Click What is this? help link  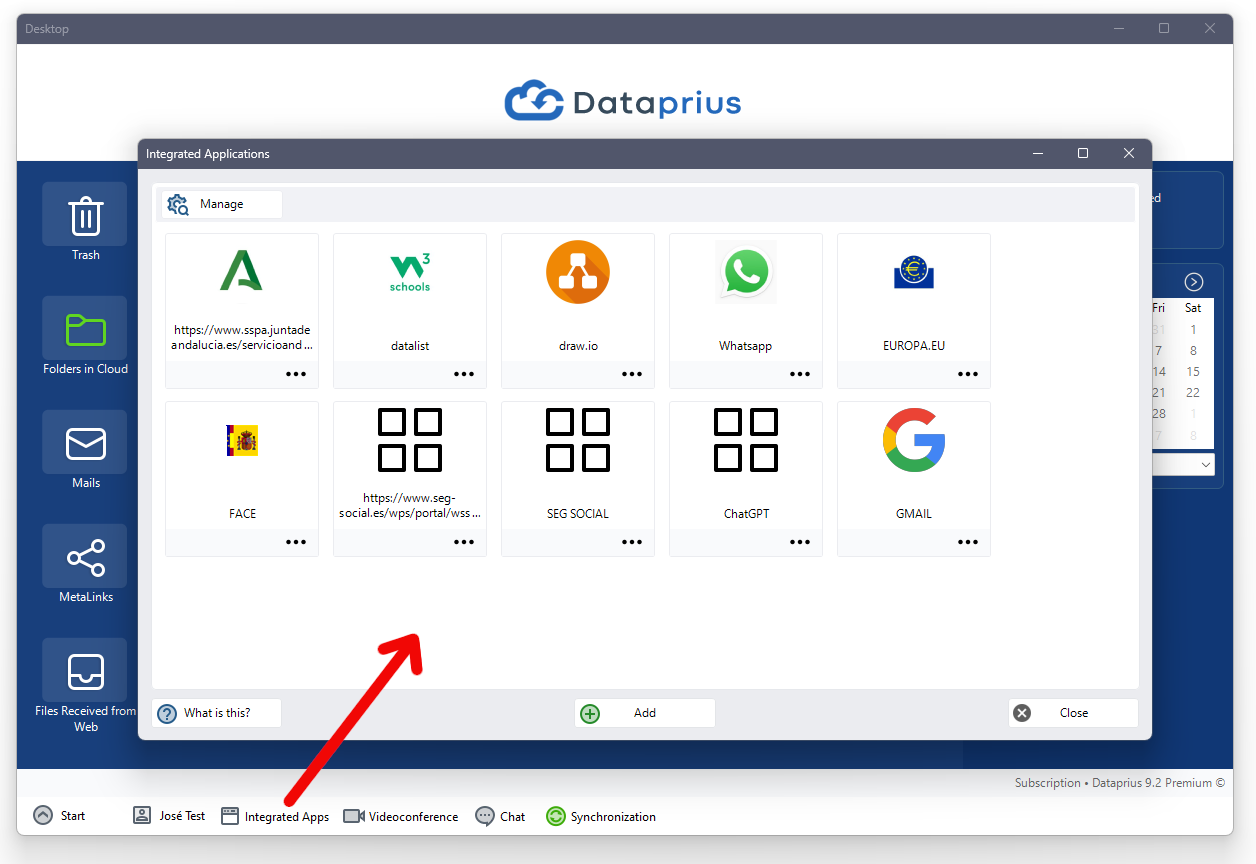(216, 712)
